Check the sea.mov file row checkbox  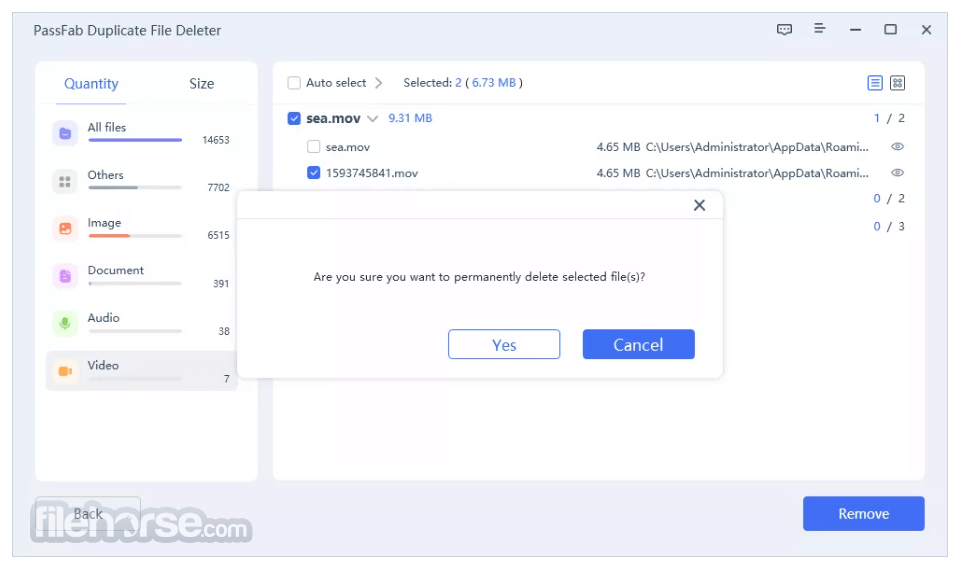pyautogui.click(x=314, y=147)
